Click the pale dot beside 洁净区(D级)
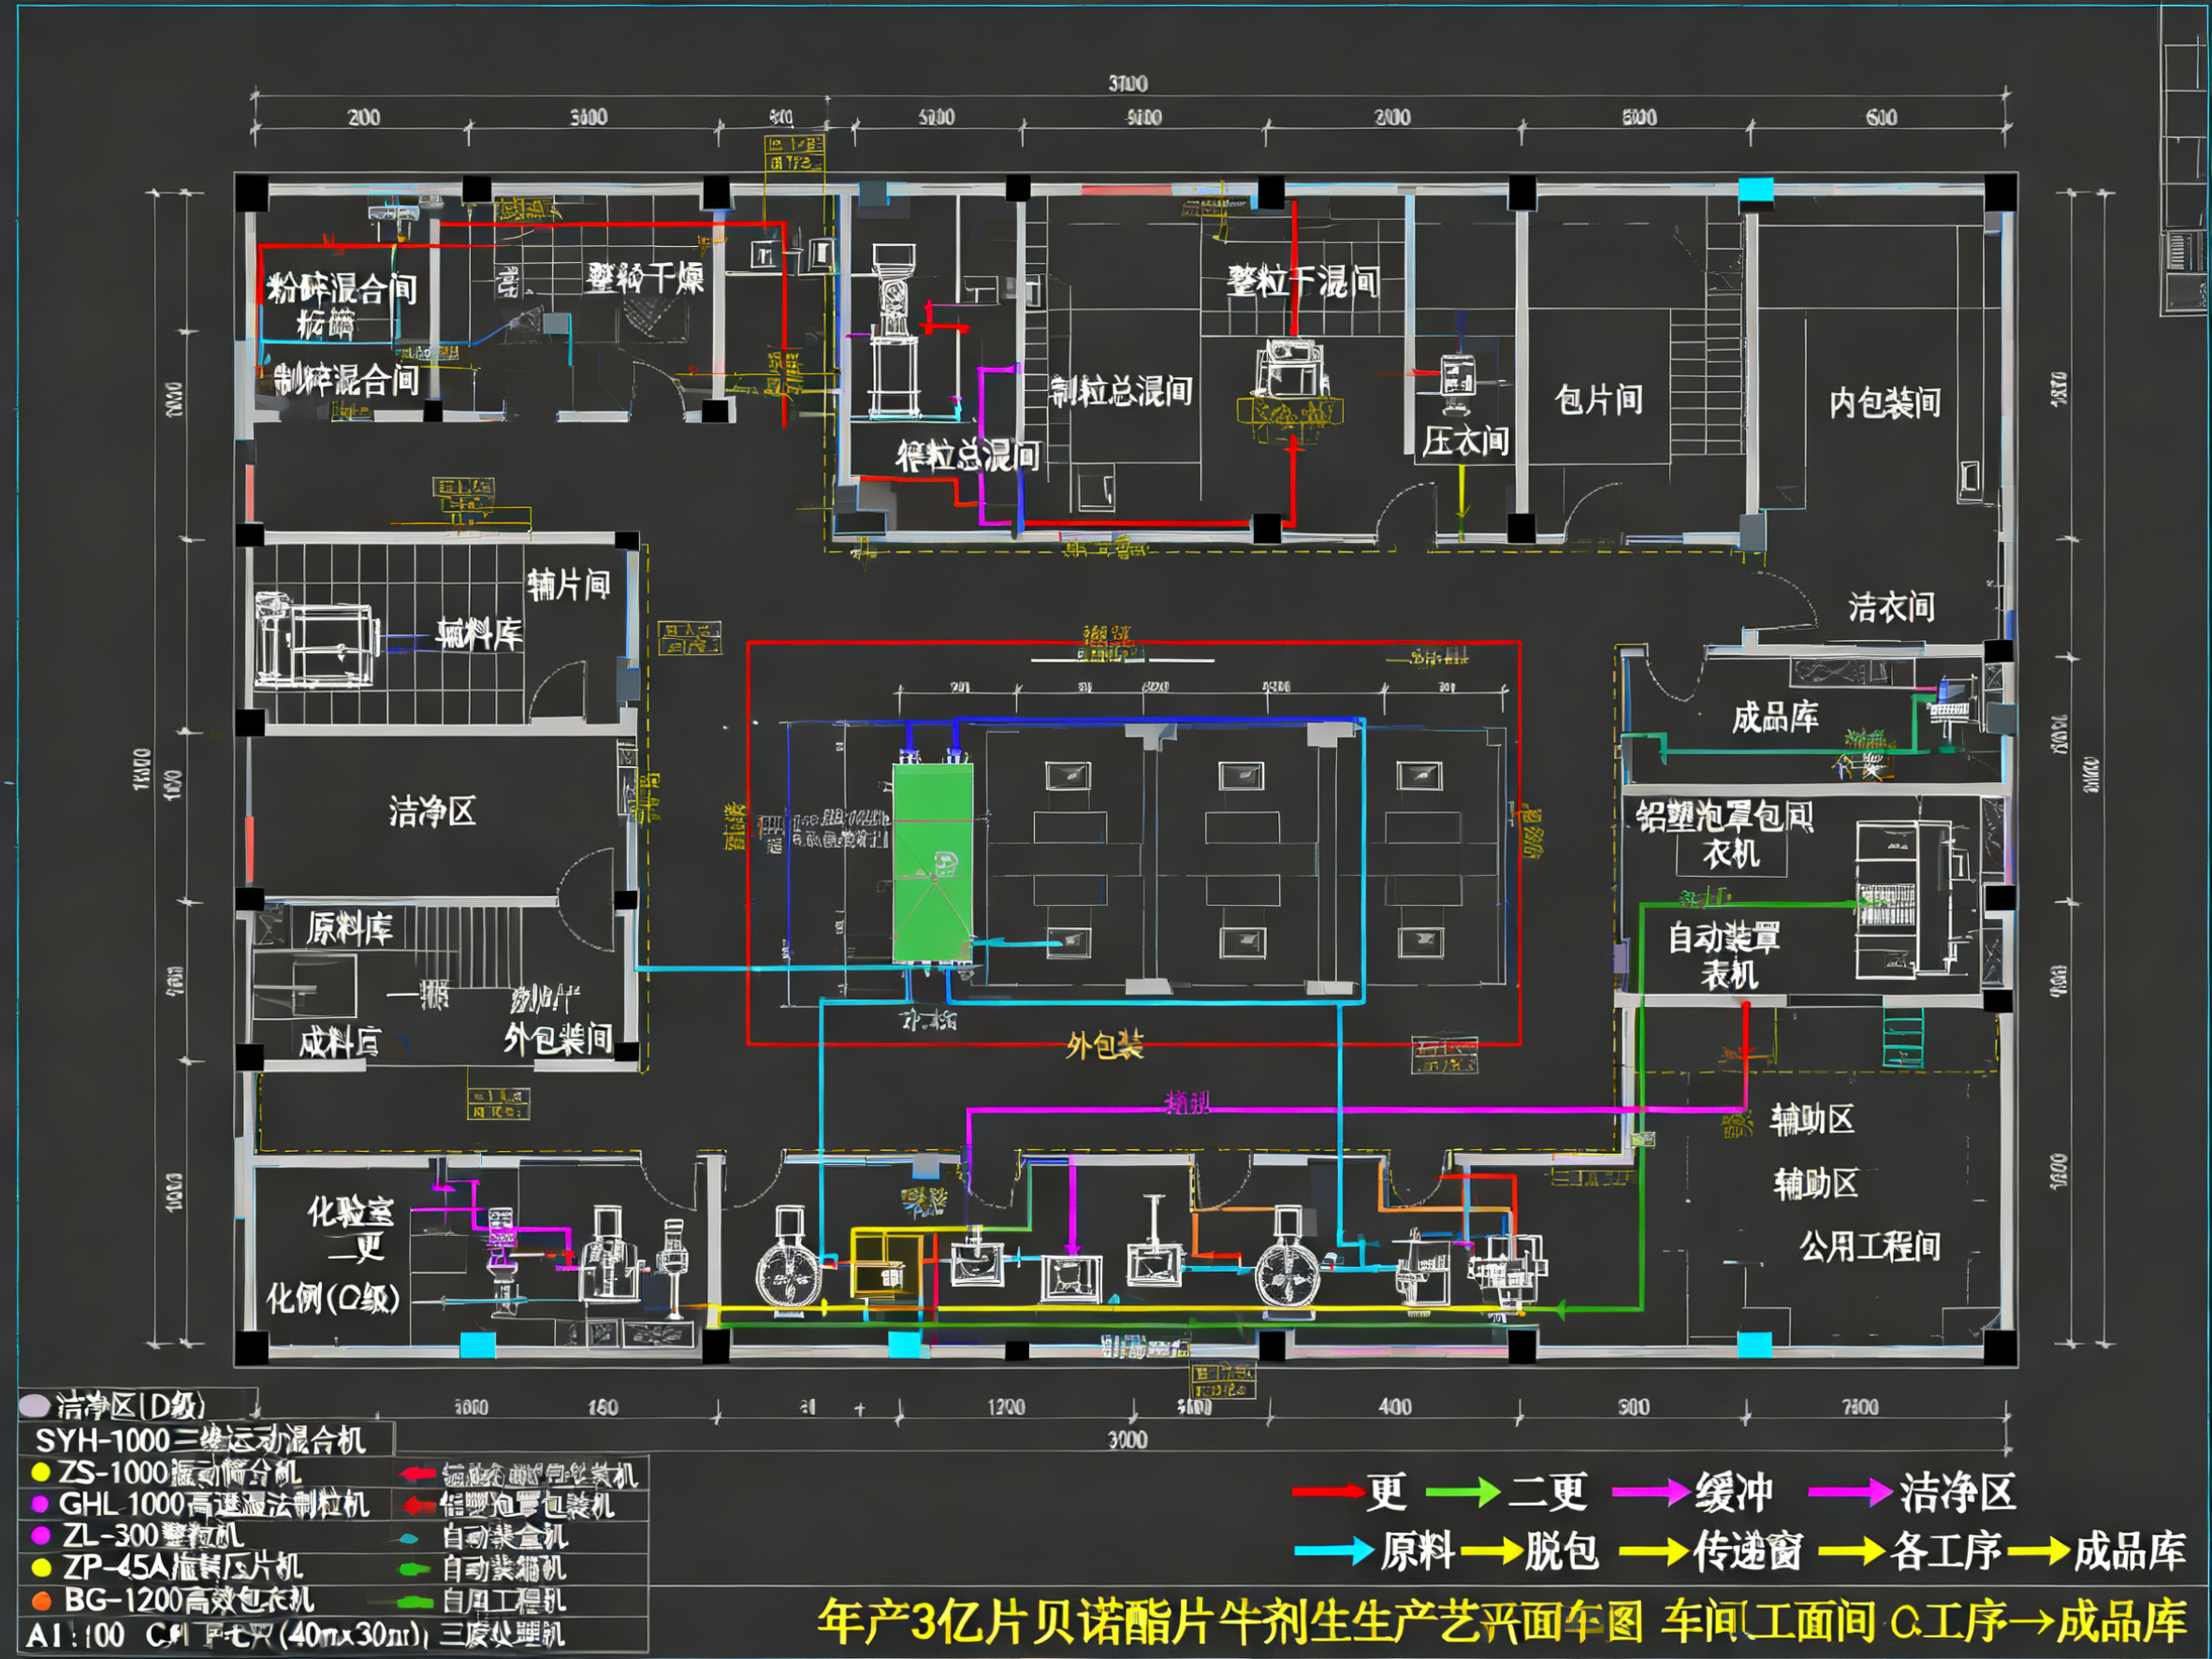This screenshot has height=1659, width=2212. 35,1406
